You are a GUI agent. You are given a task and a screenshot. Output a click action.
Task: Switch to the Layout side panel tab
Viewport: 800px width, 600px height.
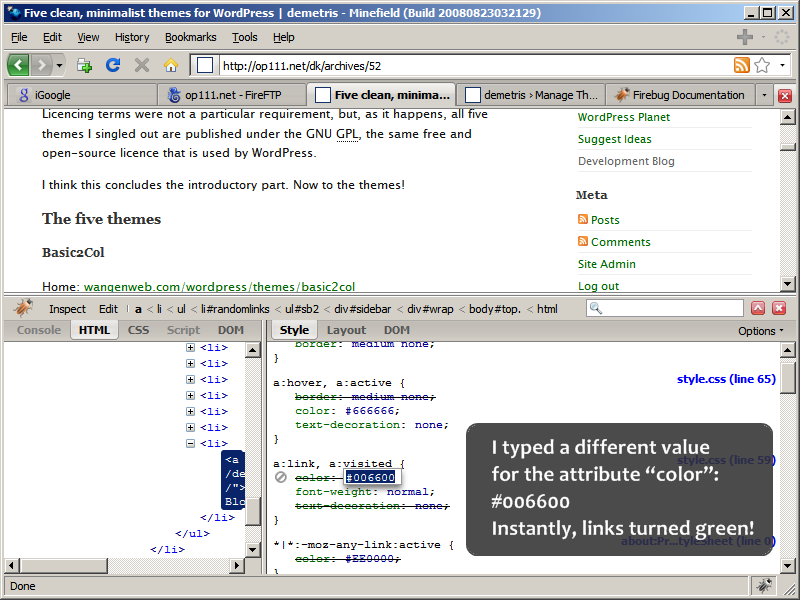(x=346, y=331)
